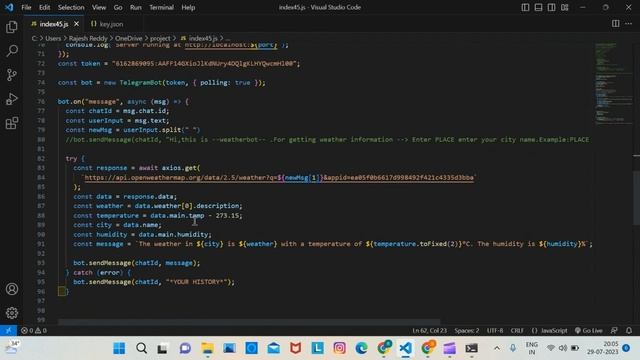The height and width of the screenshot is (360, 640).
Task: Open ENG IN language switcher in tray
Action: coord(531,348)
